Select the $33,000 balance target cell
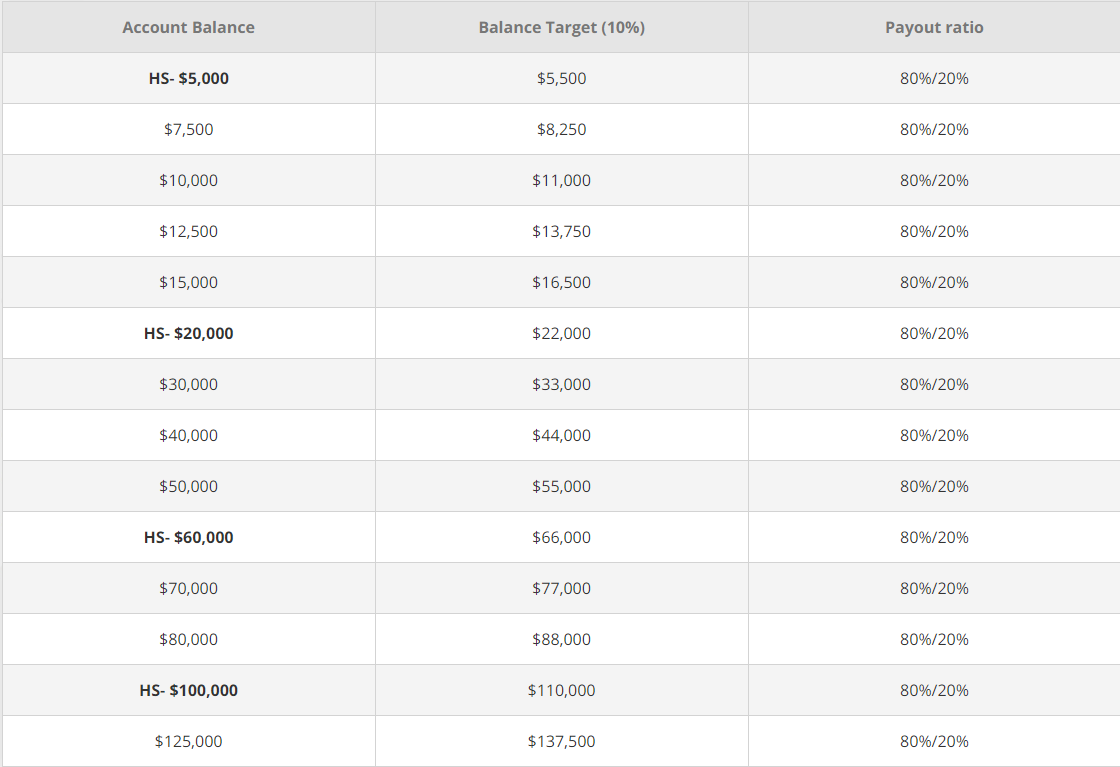 coord(561,384)
